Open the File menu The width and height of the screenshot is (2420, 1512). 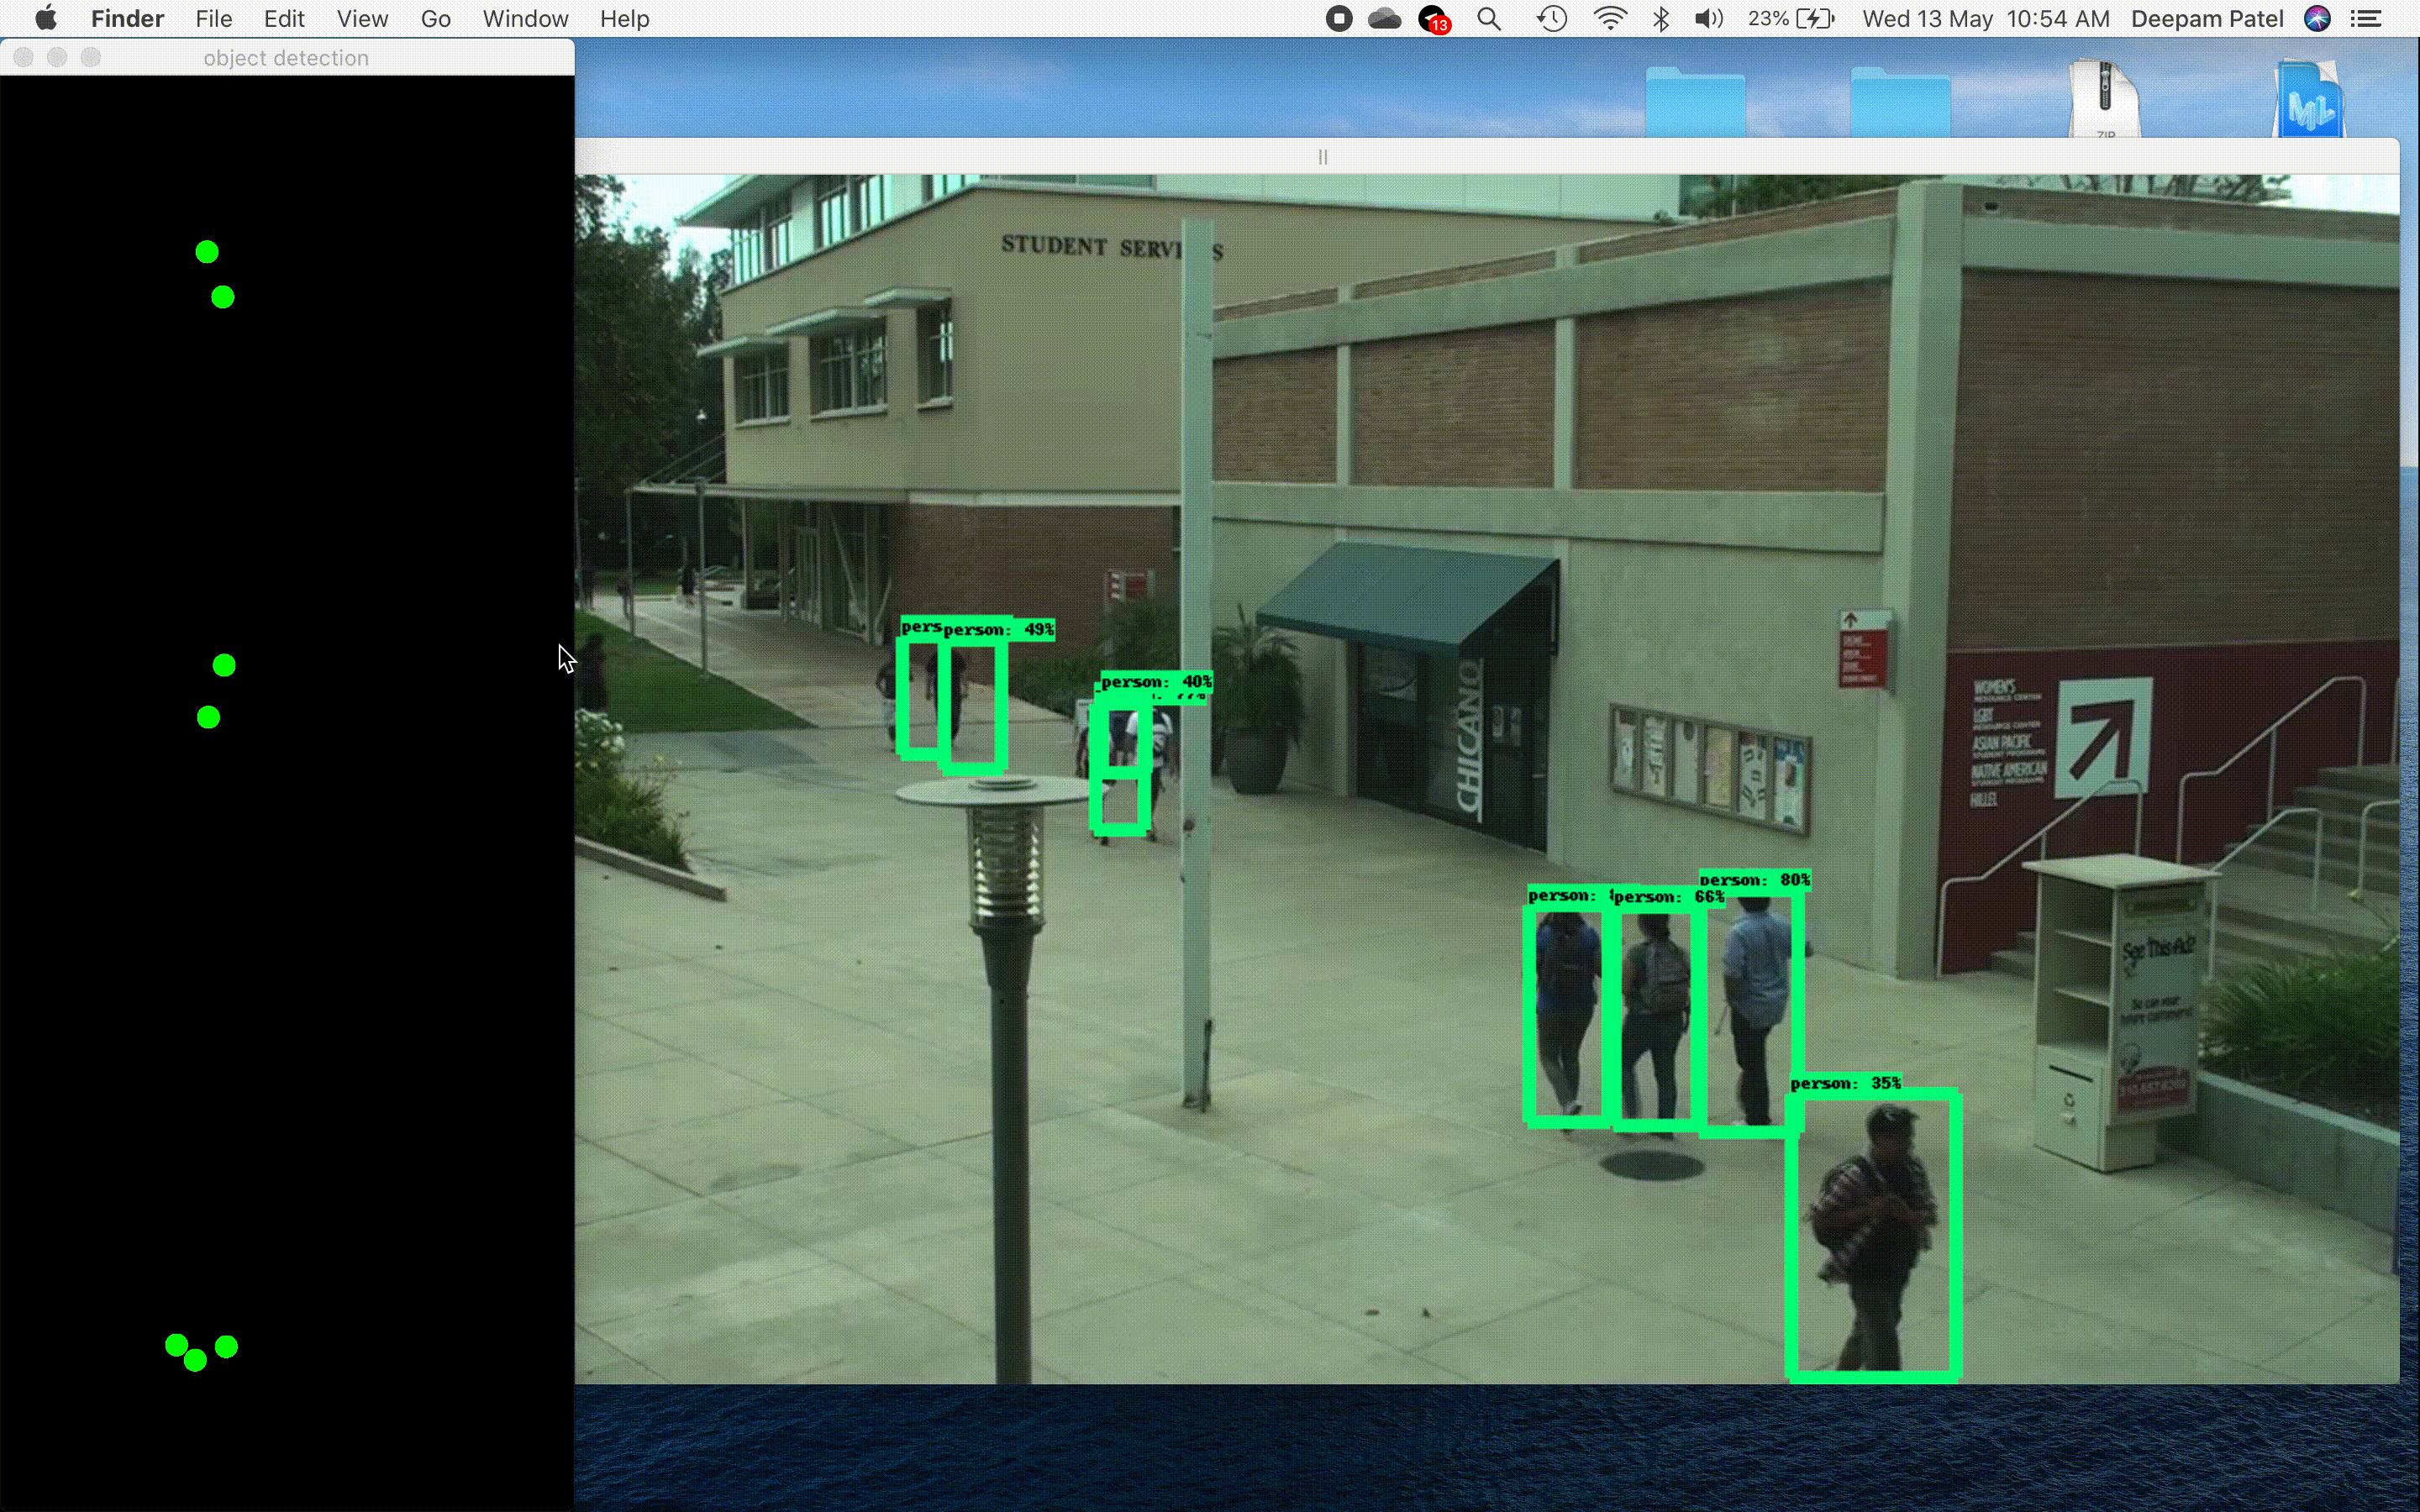point(213,19)
